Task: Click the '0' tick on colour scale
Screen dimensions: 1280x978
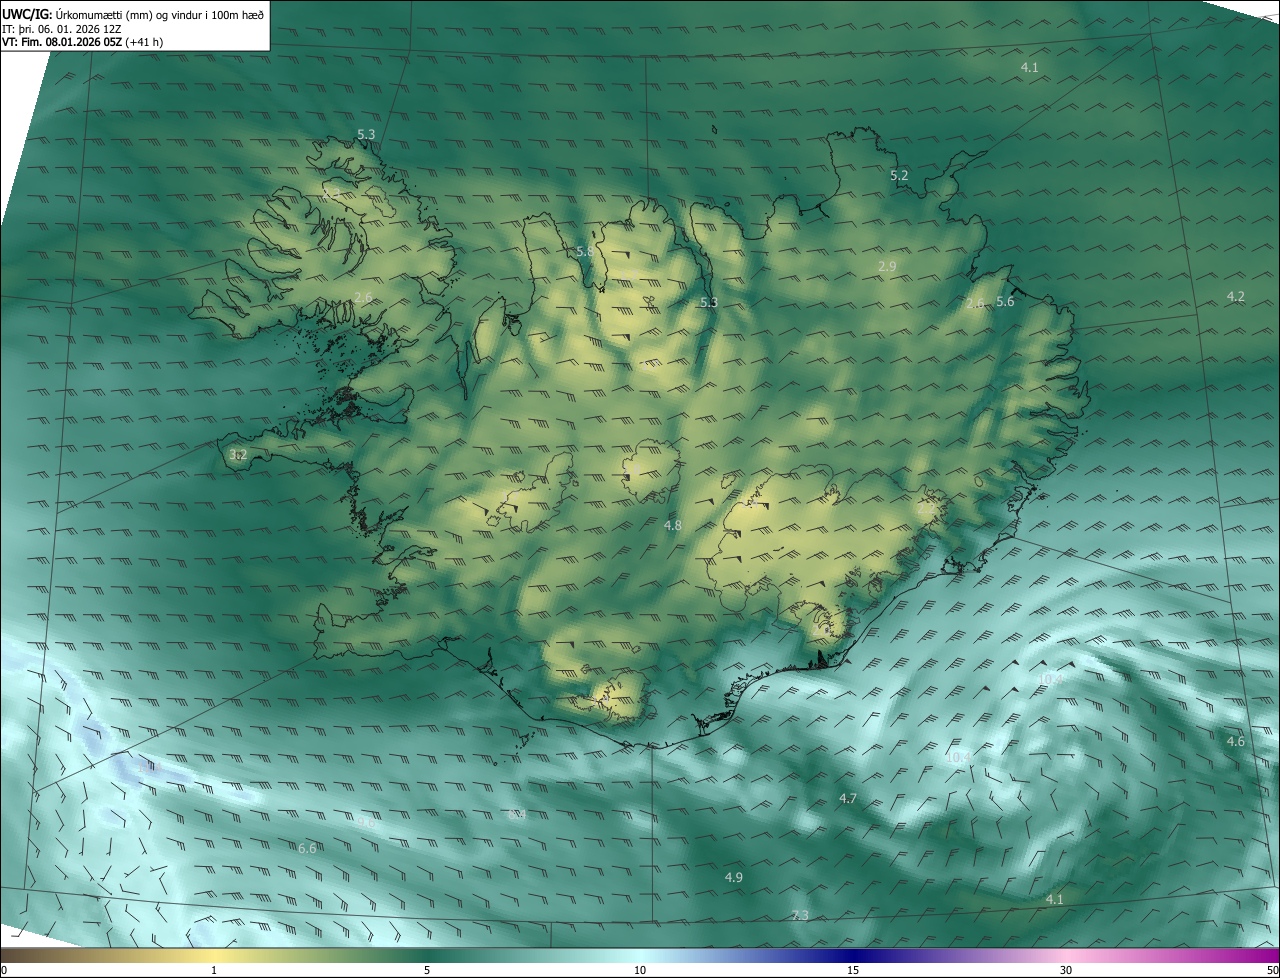Action: pyautogui.click(x=4, y=970)
